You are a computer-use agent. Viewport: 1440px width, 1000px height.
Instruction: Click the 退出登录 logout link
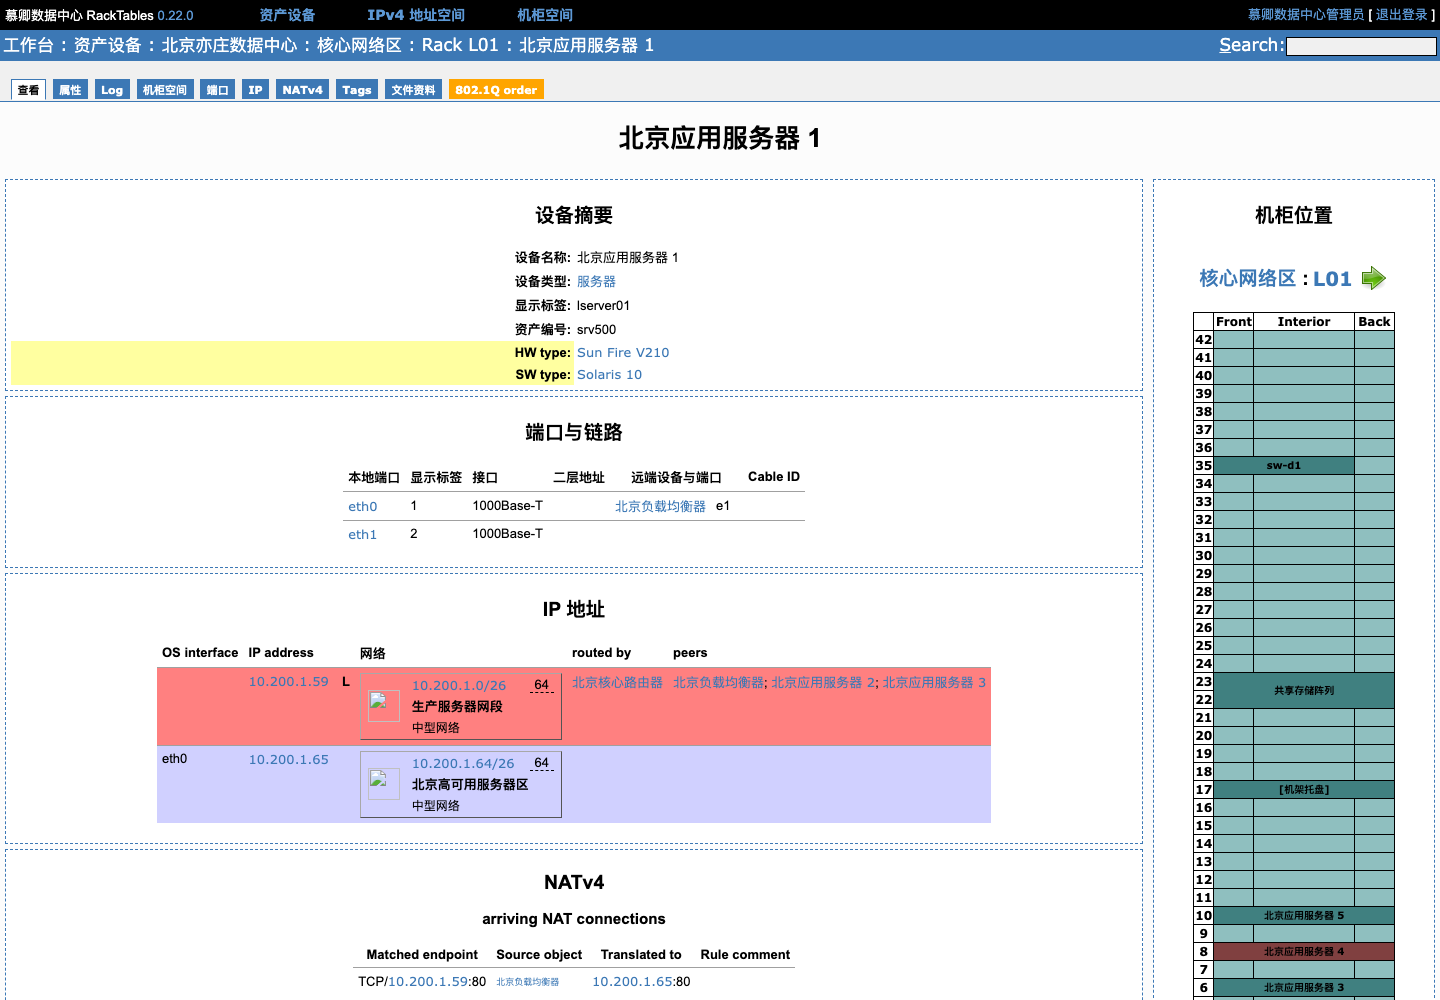click(x=1401, y=15)
